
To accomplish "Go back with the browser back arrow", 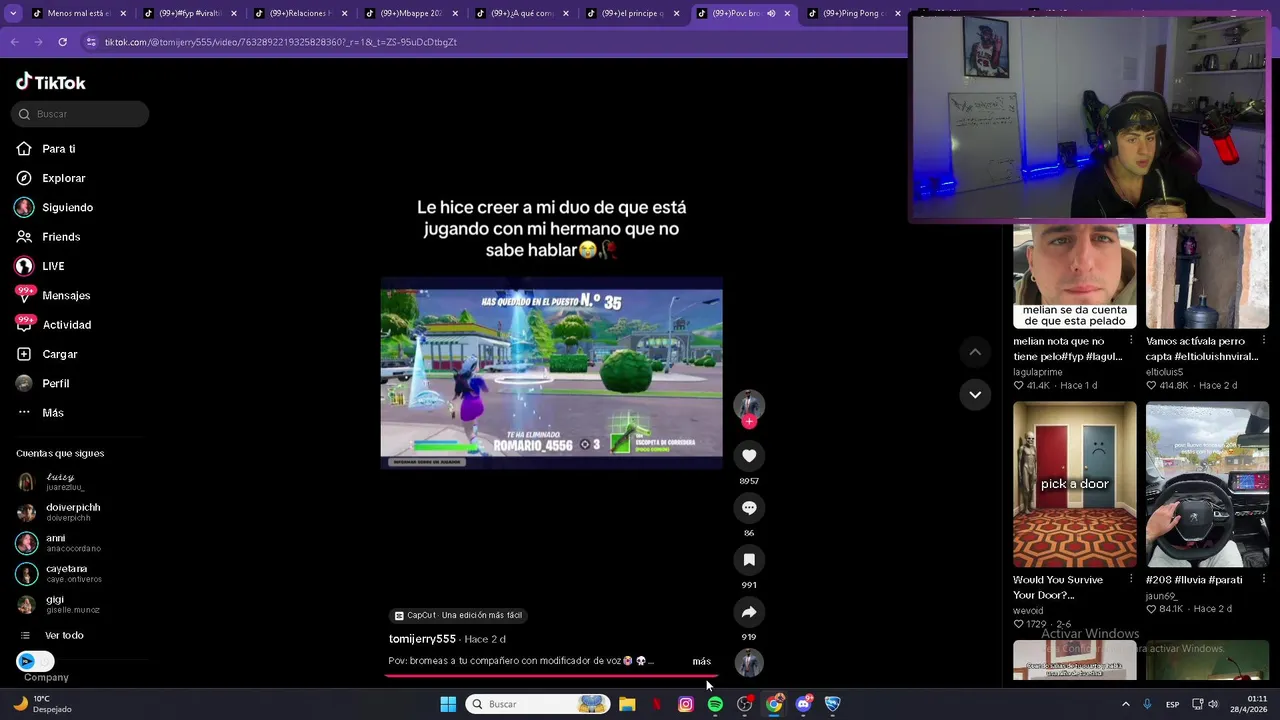I will coord(14,42).
